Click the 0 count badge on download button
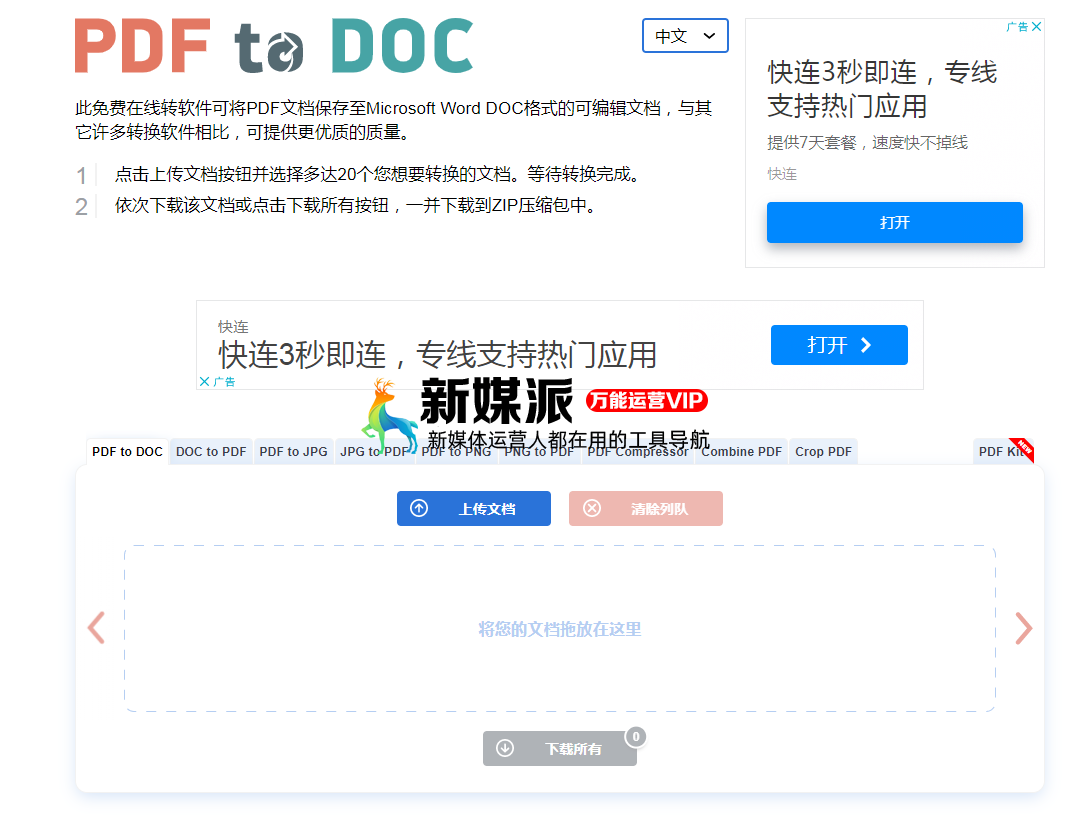Screen dimensions: 1071x830 (636, 736)
